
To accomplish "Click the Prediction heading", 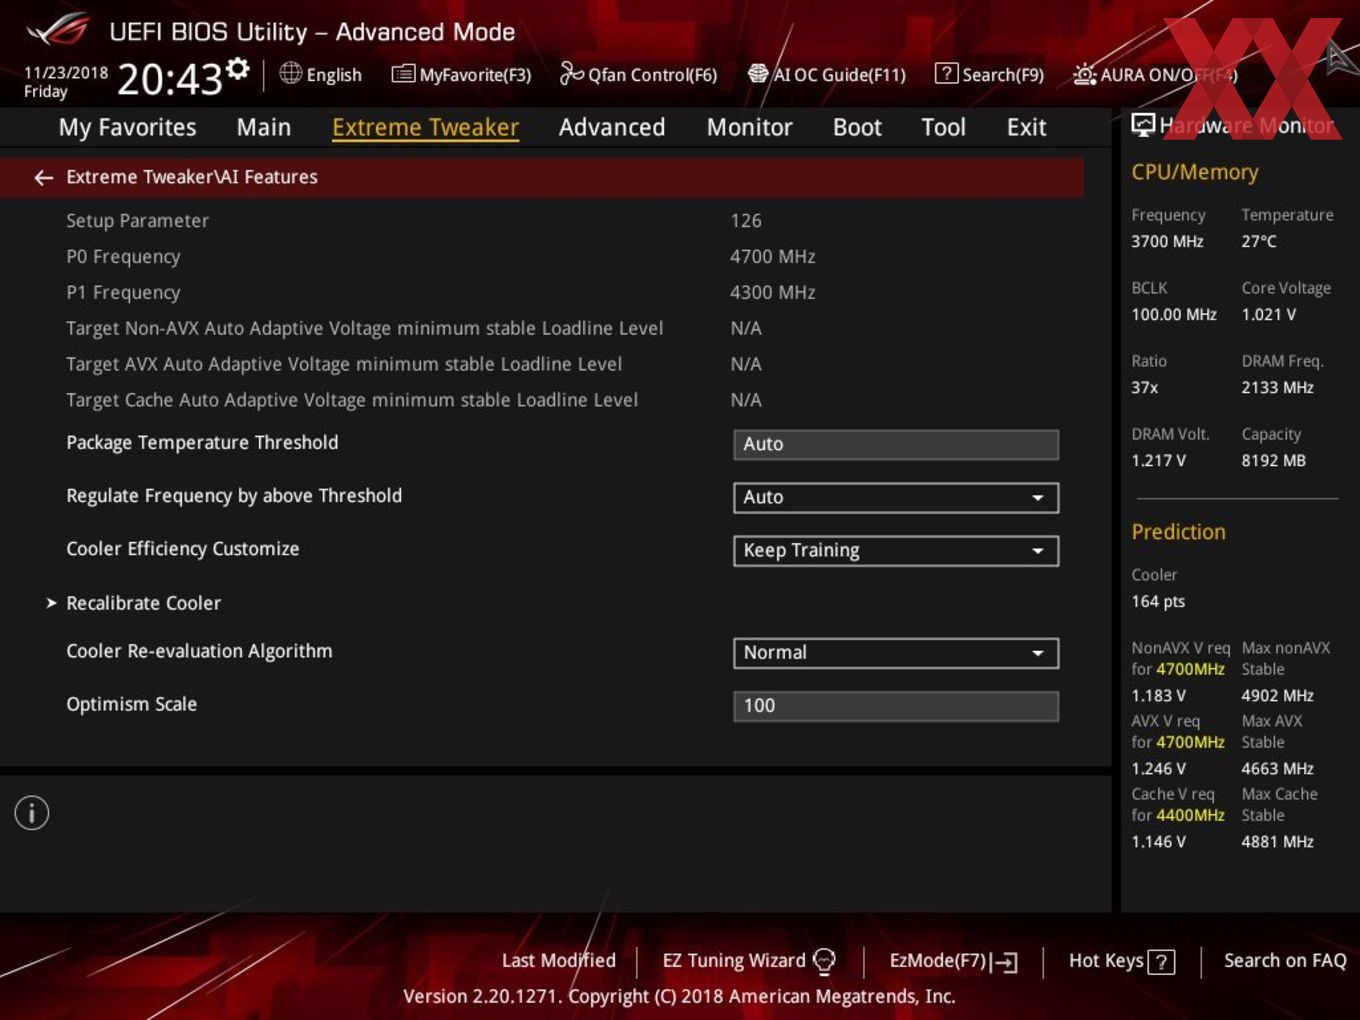I will tap(1178, 531).
